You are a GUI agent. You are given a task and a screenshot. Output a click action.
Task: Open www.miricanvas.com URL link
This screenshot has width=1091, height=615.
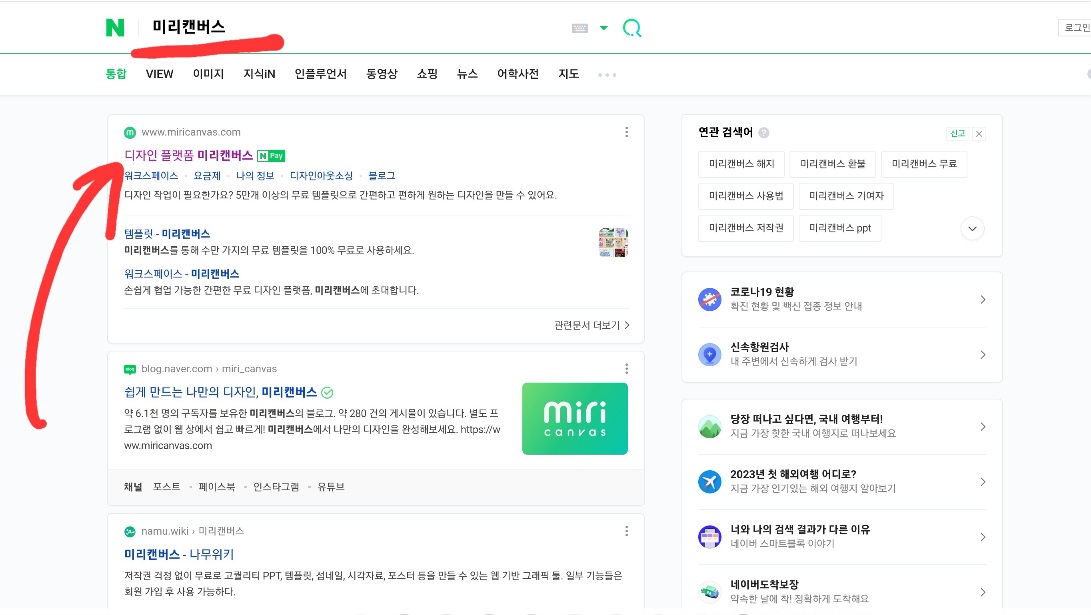point(191,132)
